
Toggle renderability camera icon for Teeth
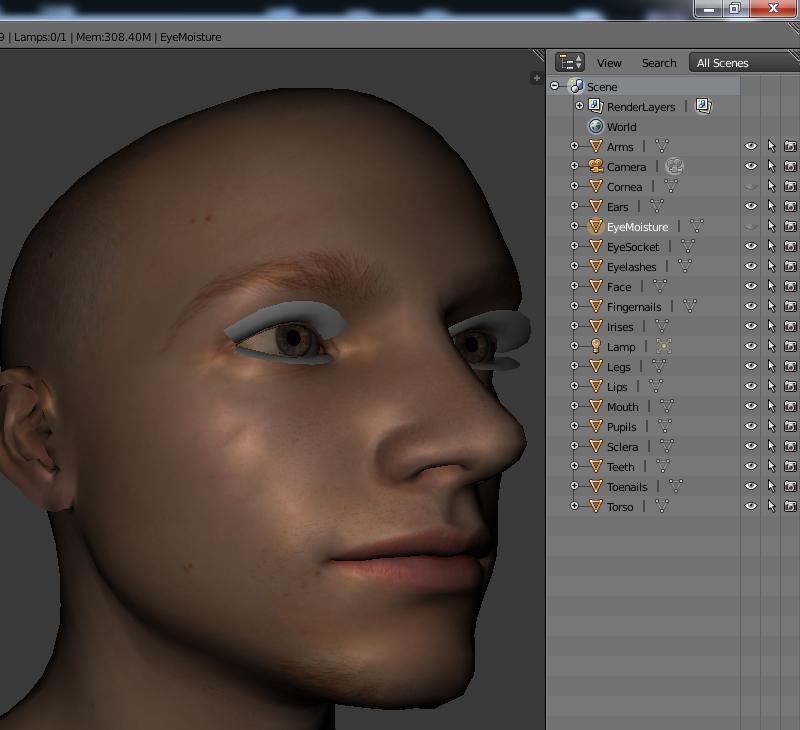coord(790,466)
